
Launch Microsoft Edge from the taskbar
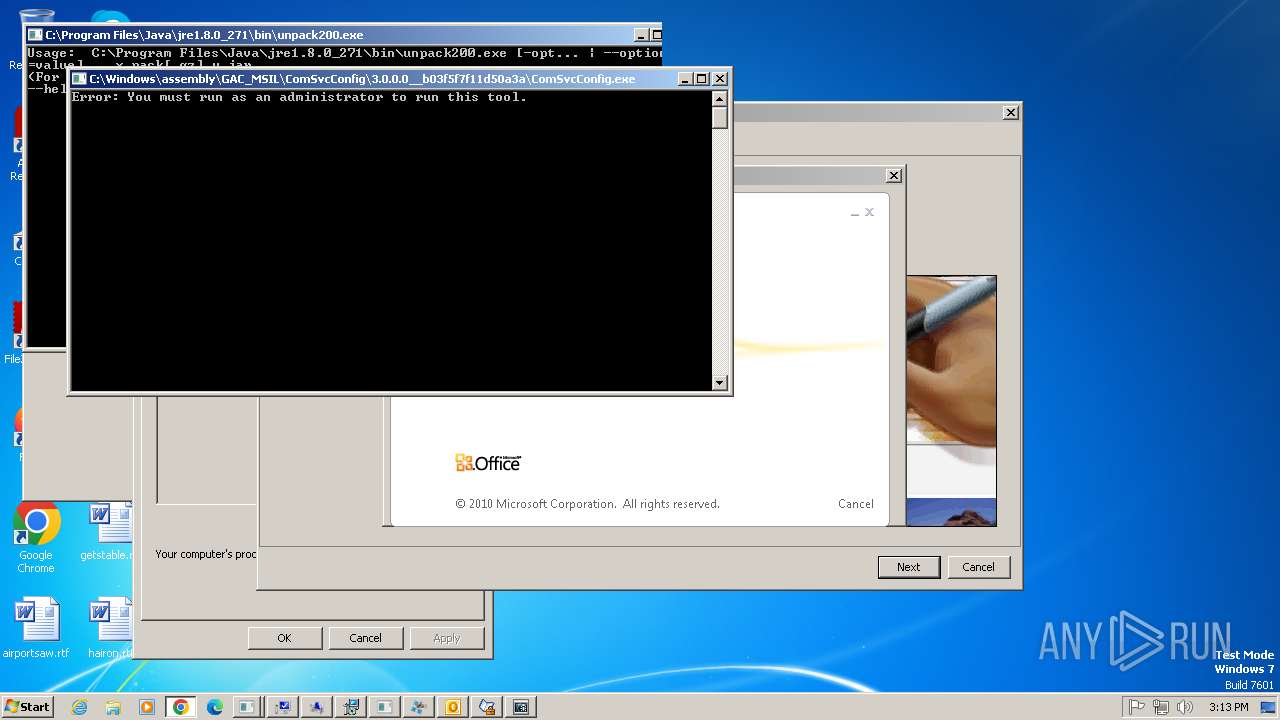[214, 707]
